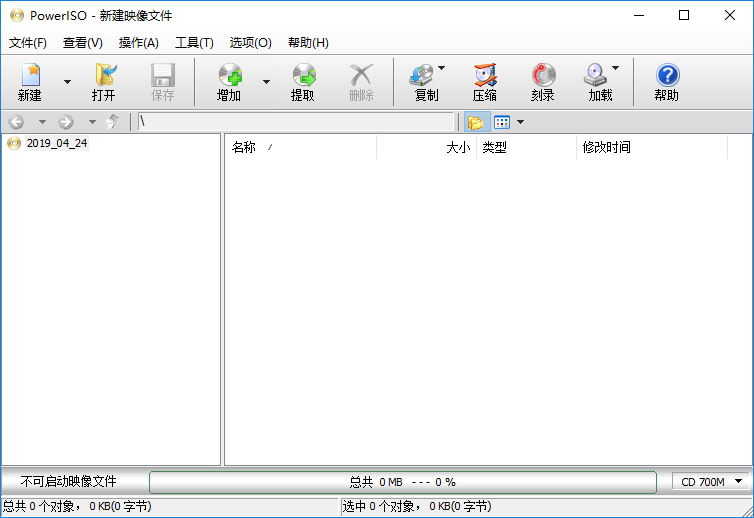
Task: Click 不可启动映像文件 status button
Action: click(69, 482)
